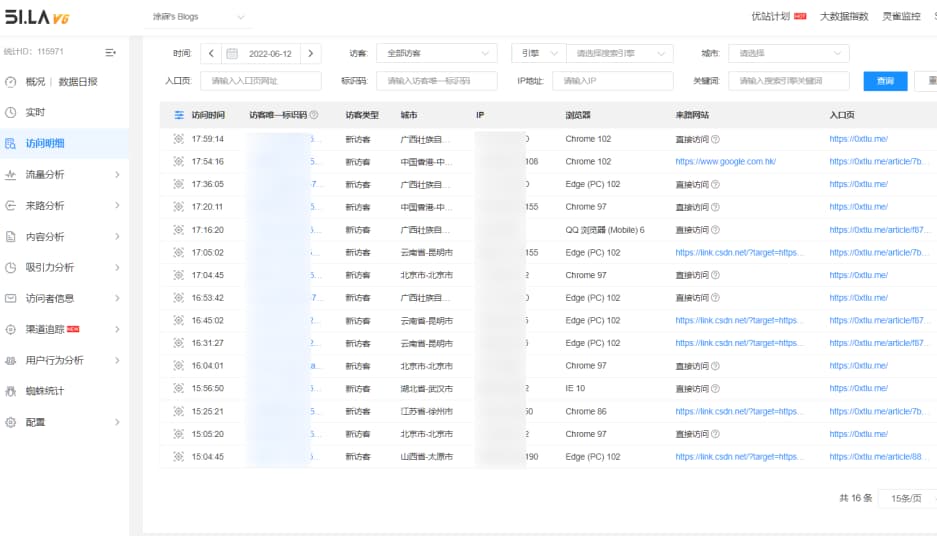Open the 全部访客 visitor type dropdown
The width and height of the screenshot is (937, 536).
coord(436,54)
